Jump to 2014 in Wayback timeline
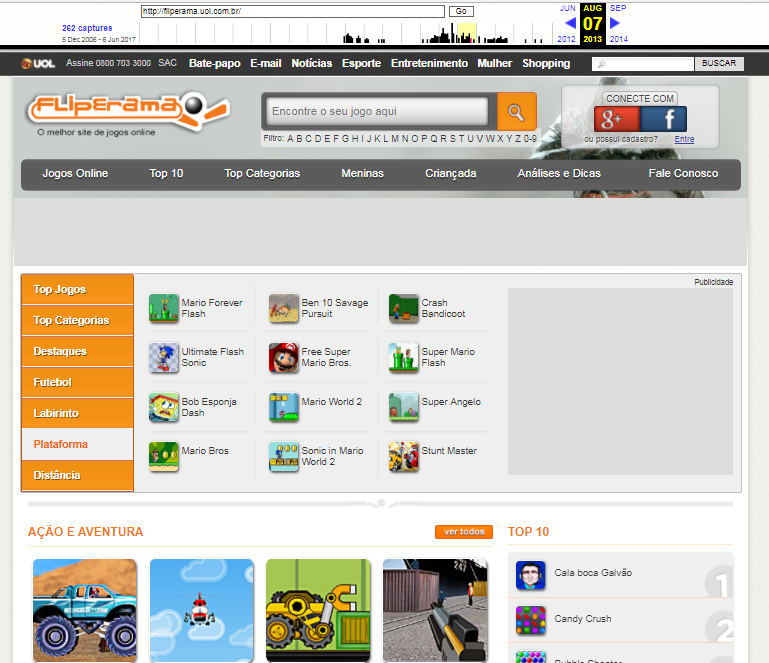The width and height of the screenshot is (769, 663). tap(618, 39)
